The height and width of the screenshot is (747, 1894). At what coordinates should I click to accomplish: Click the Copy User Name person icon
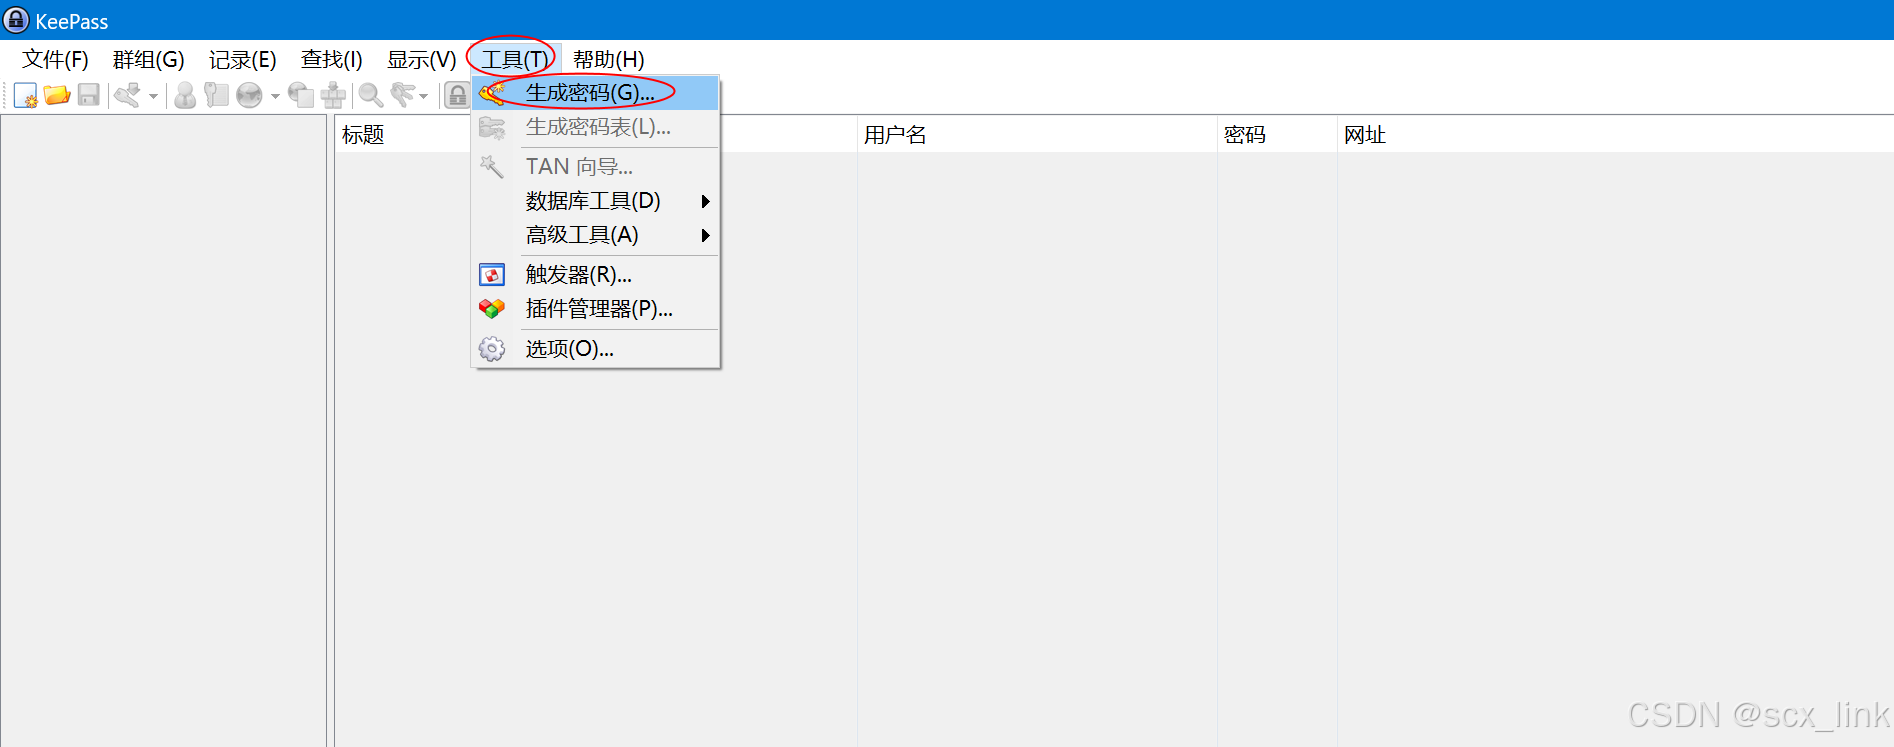tap(185, 95)
